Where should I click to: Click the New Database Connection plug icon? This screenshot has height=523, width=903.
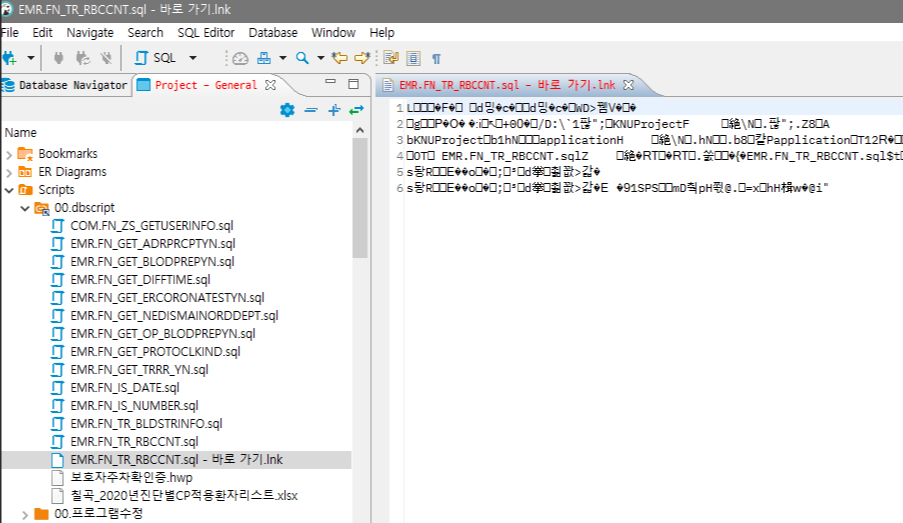coord(9,58)
